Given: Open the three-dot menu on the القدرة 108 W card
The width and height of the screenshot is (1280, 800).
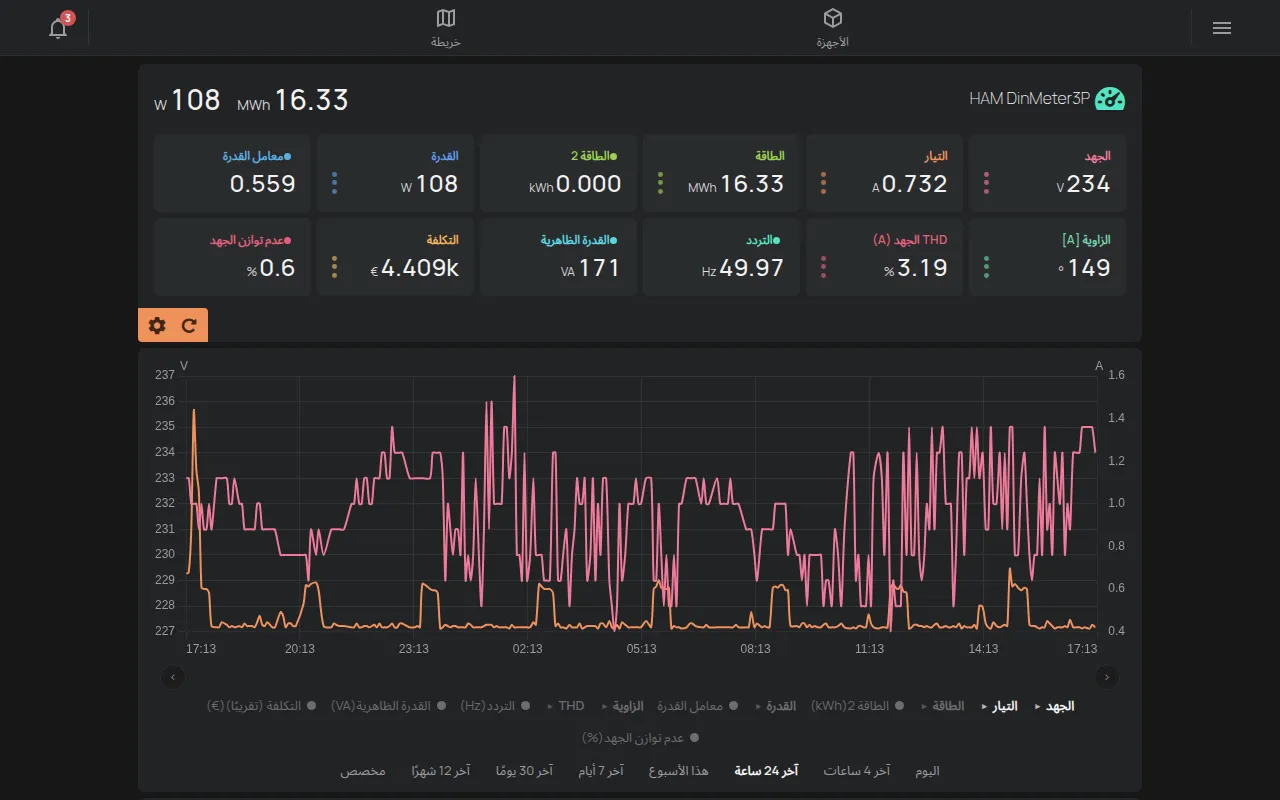Looking at the screenshot, I should click(x=335, y=183).
